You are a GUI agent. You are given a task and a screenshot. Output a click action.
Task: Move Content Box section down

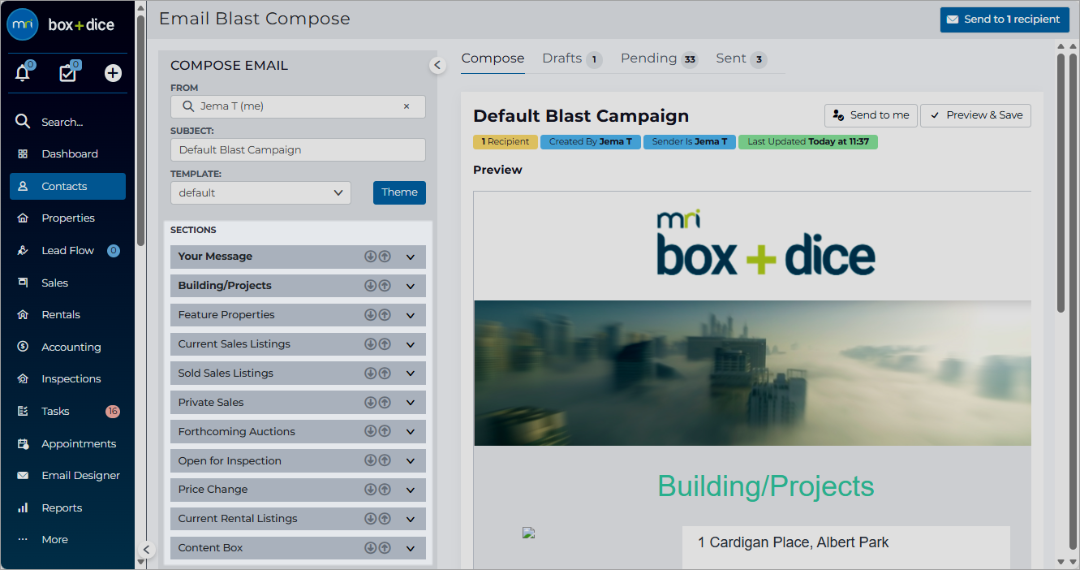[x=371, y=547]
